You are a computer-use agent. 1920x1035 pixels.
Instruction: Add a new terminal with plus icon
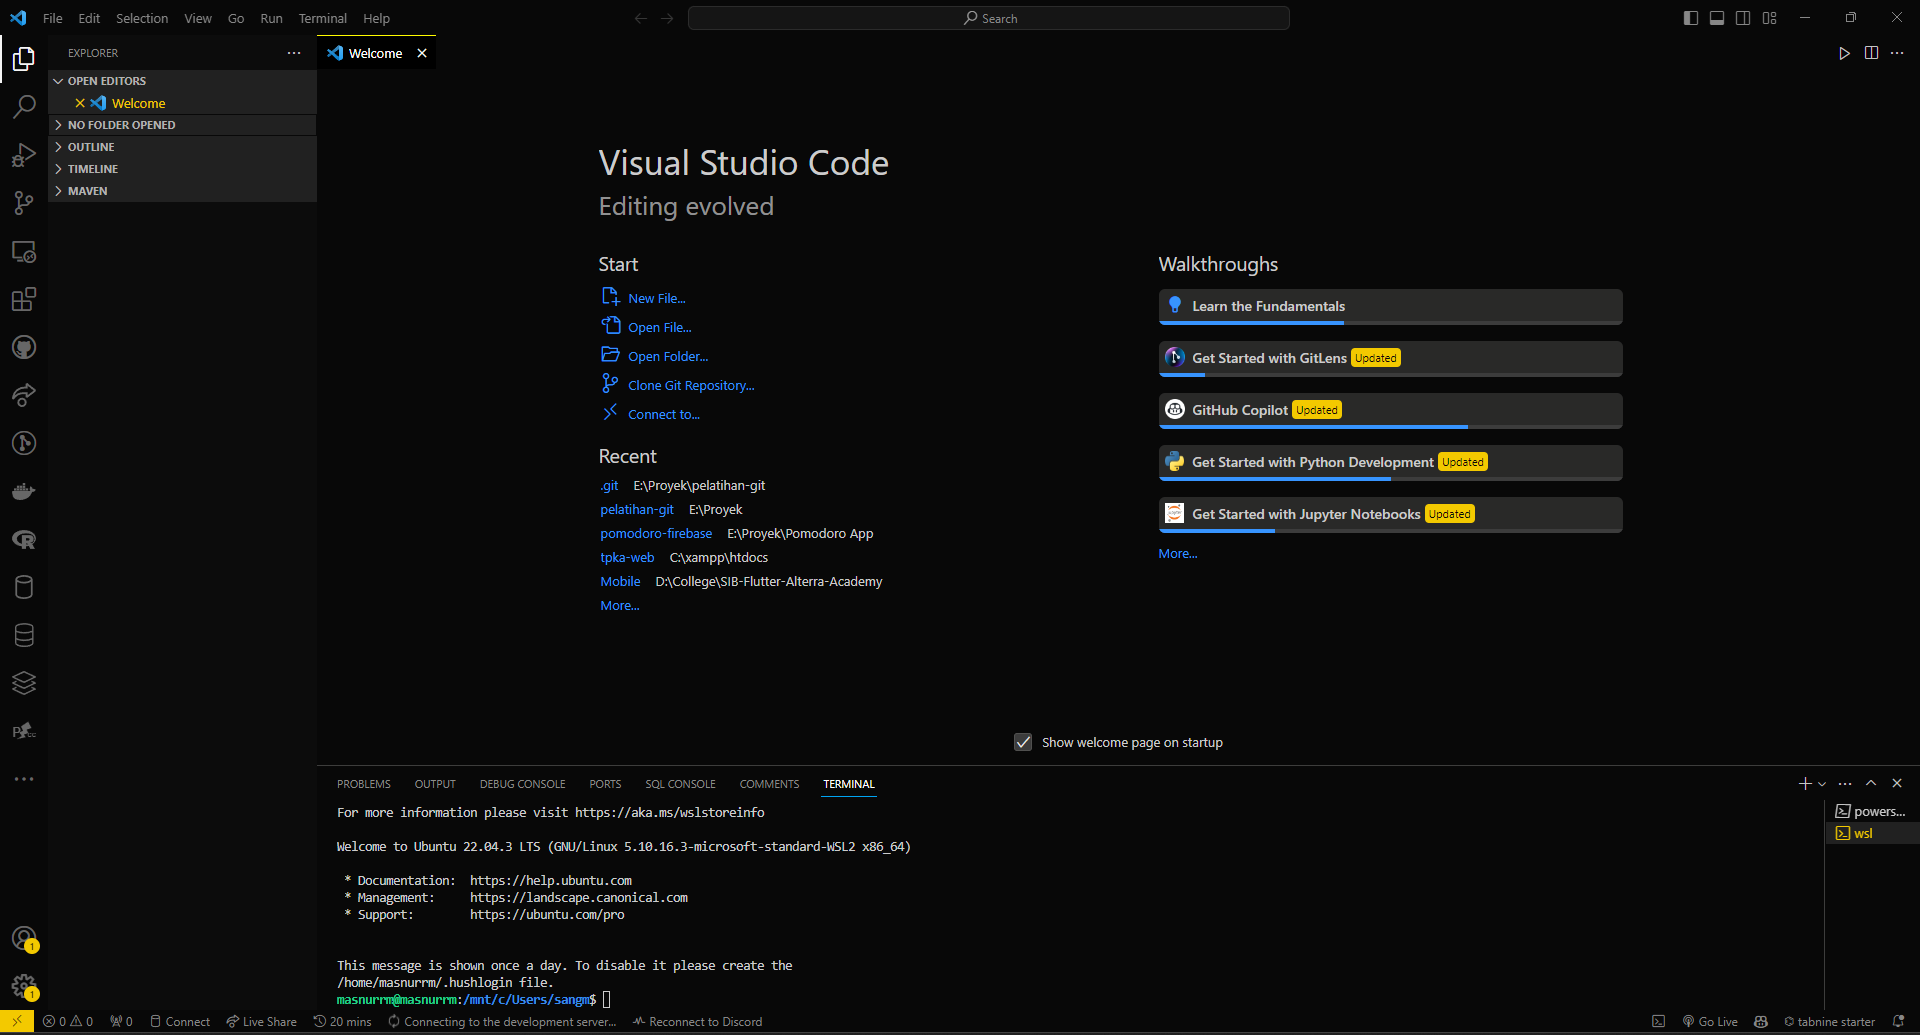point(1804,784)
